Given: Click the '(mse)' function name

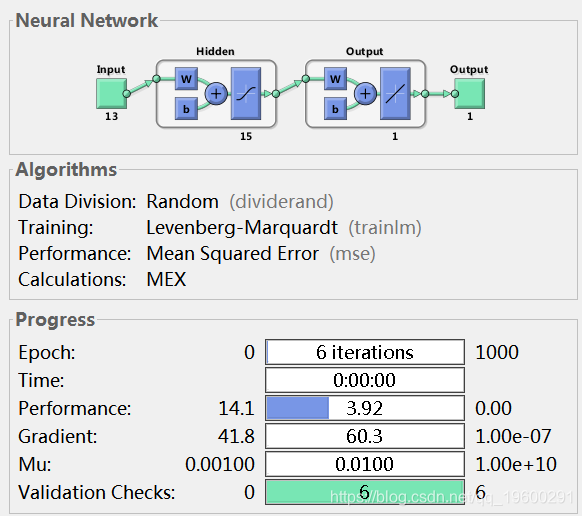Looking at the screenshot, I should (352, 254).
